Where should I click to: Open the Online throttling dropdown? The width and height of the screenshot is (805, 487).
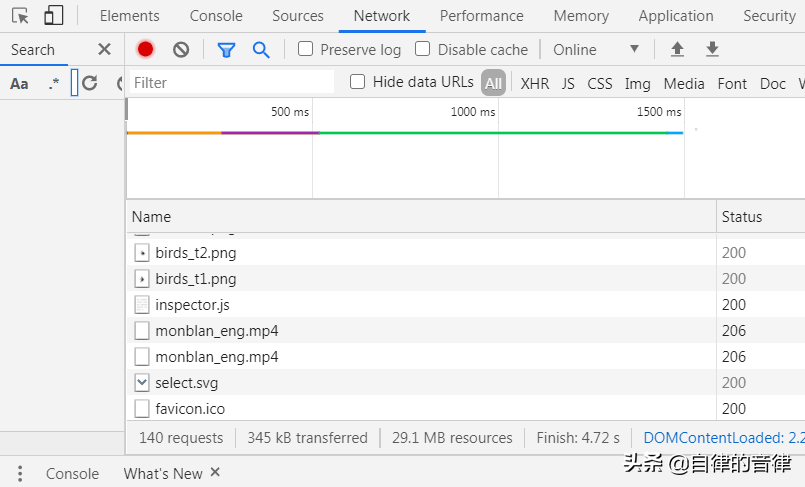point(596,50)
